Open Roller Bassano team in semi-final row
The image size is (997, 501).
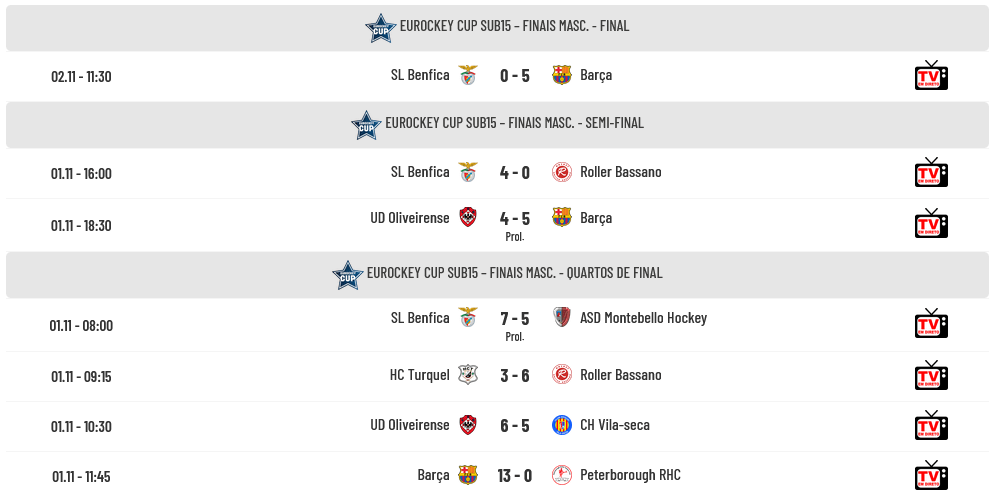(620, 172)
